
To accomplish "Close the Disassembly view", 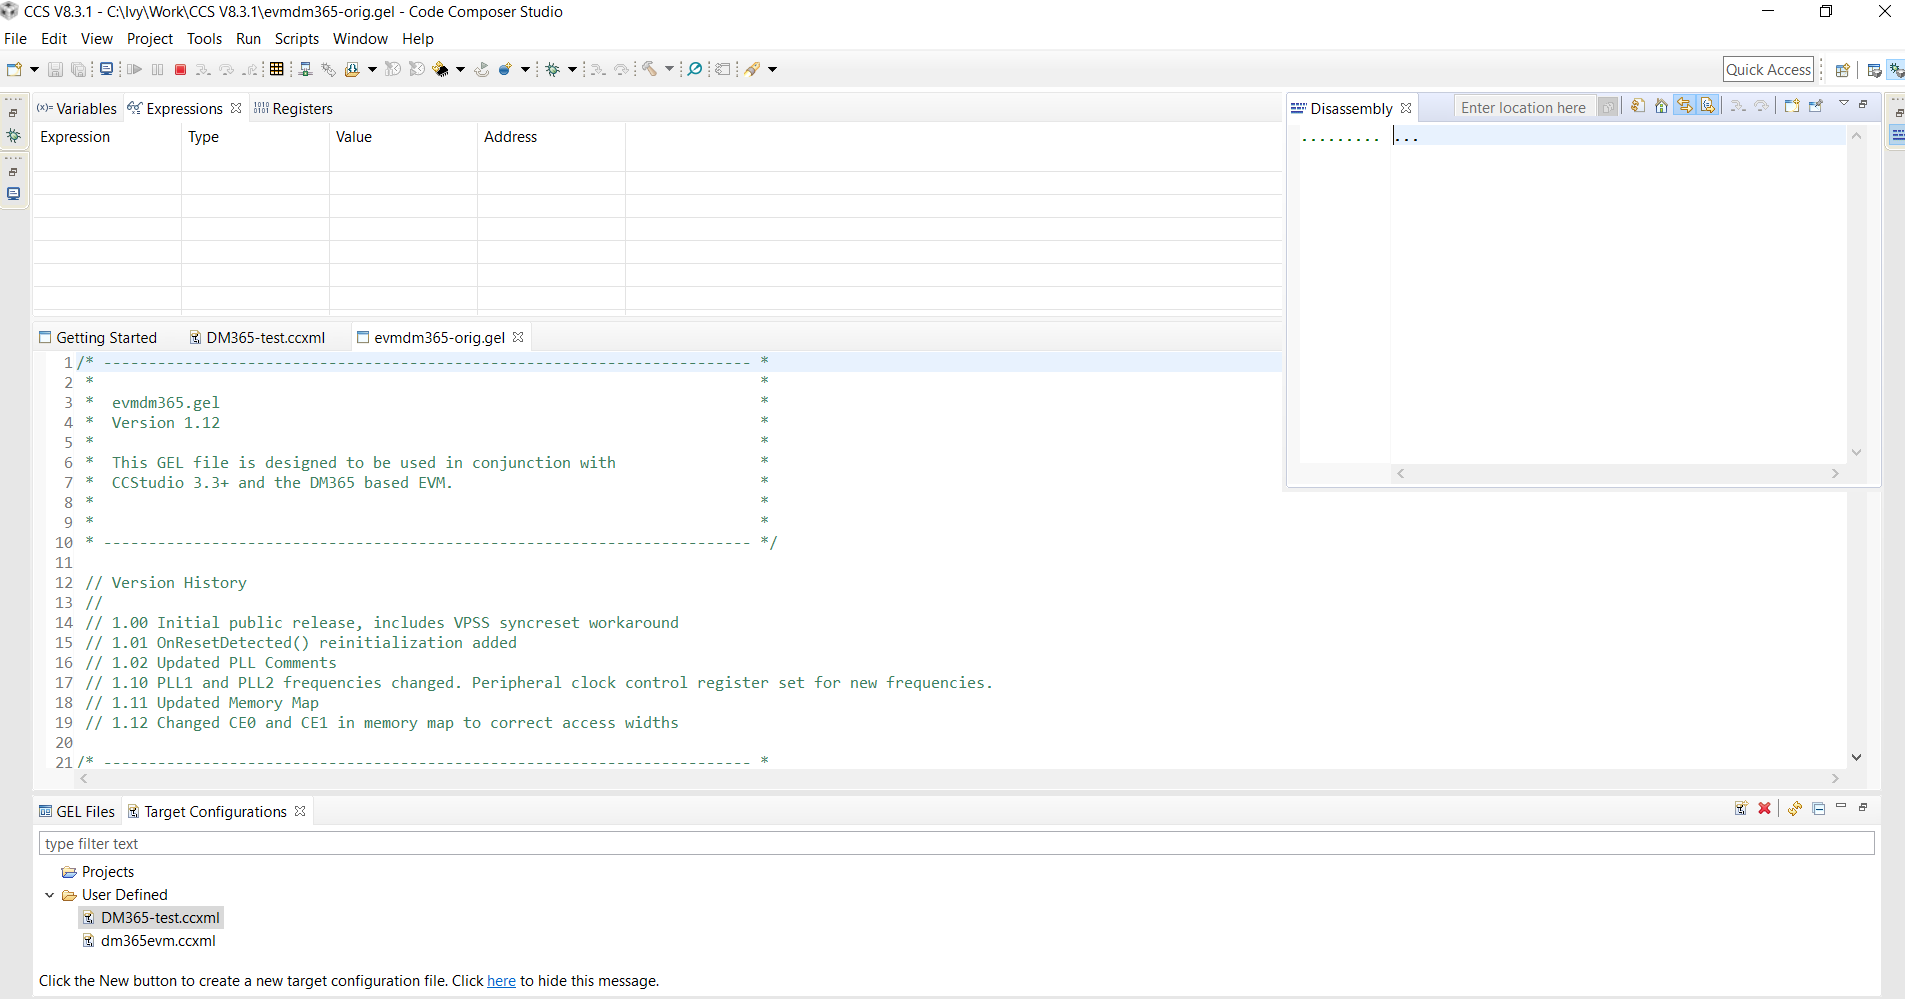I will pos(1406,108).
